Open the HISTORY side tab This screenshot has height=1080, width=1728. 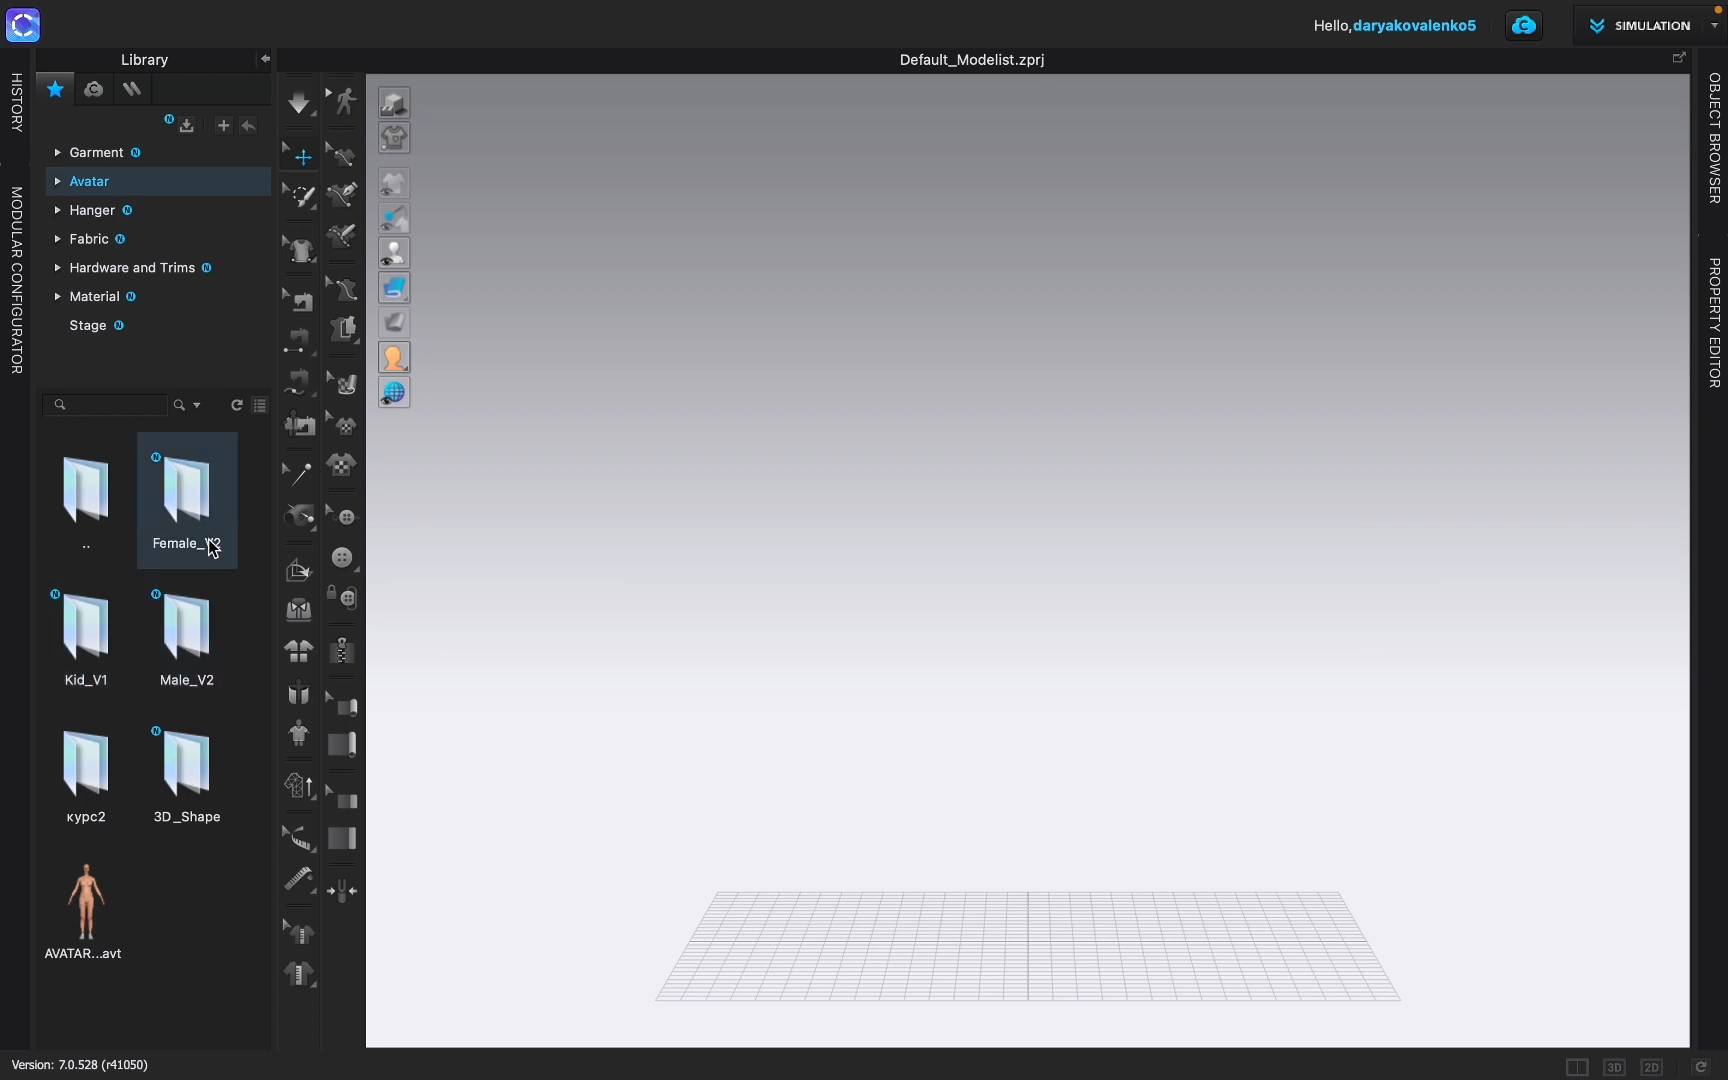pyautogui.click(x=16, y=102)
